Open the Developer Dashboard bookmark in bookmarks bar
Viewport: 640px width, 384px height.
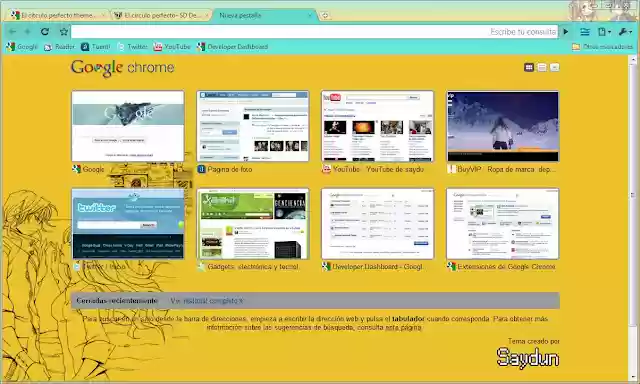[232, 47]
